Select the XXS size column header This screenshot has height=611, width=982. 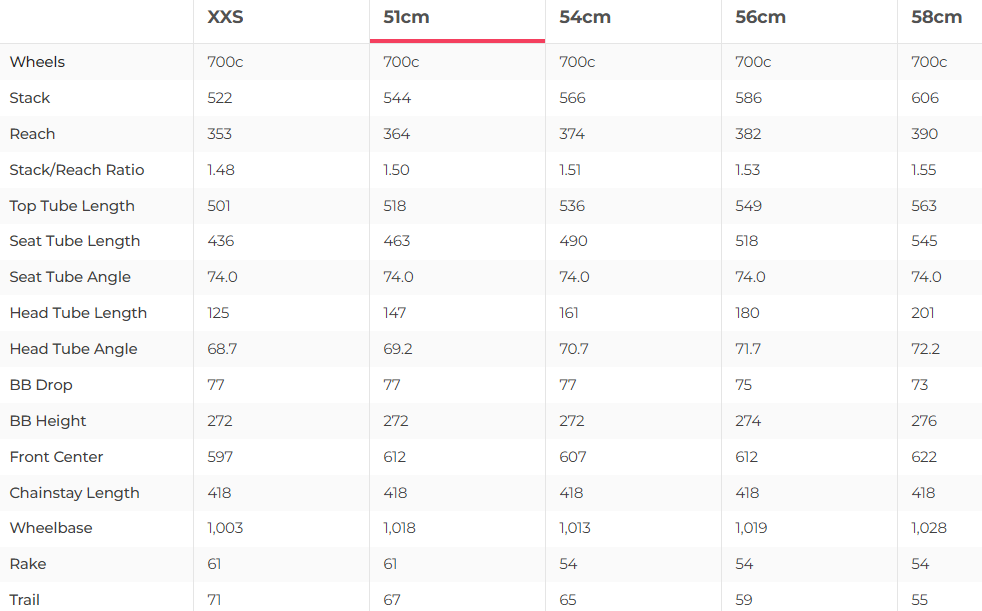[225, 18]
